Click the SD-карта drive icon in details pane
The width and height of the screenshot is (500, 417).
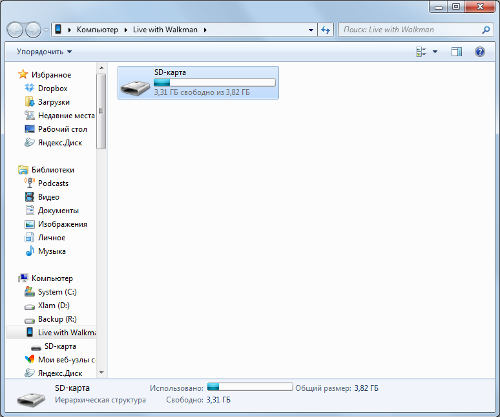(x=31, y=399)
